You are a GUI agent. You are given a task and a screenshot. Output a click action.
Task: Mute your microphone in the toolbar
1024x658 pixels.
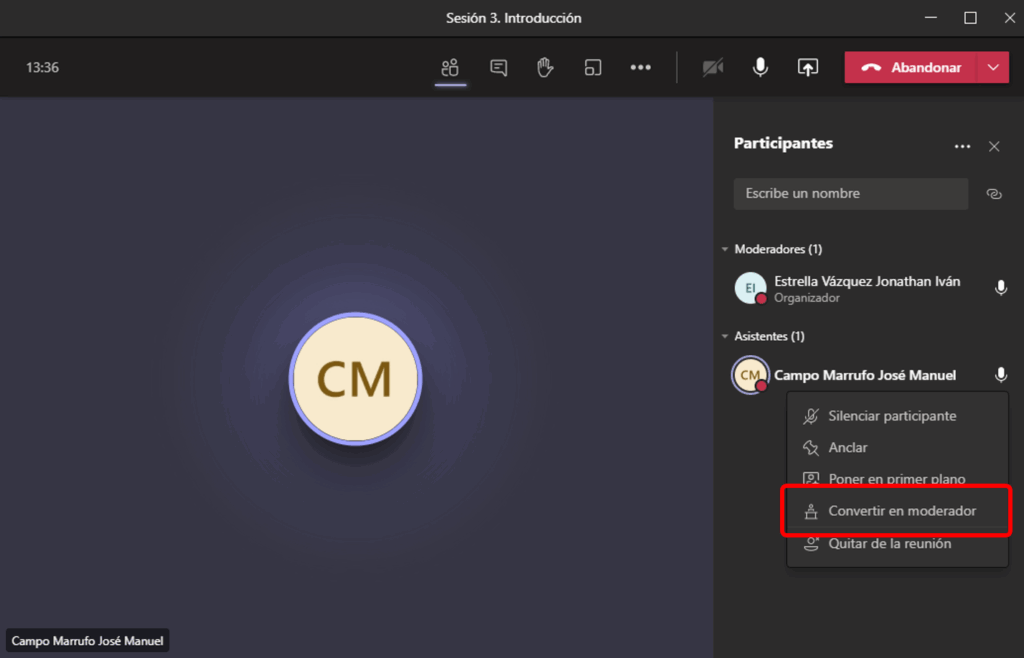click(x=760, y=68)
